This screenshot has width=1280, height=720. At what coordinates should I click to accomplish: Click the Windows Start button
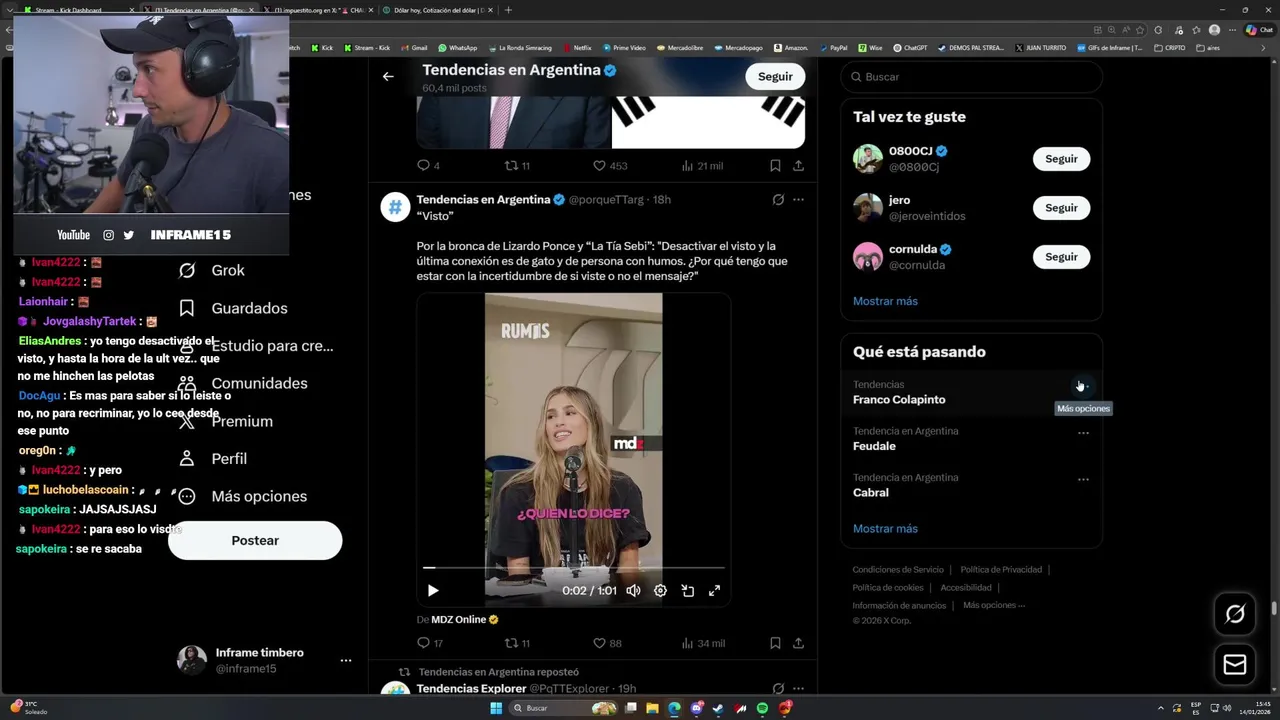click(496, 708)
